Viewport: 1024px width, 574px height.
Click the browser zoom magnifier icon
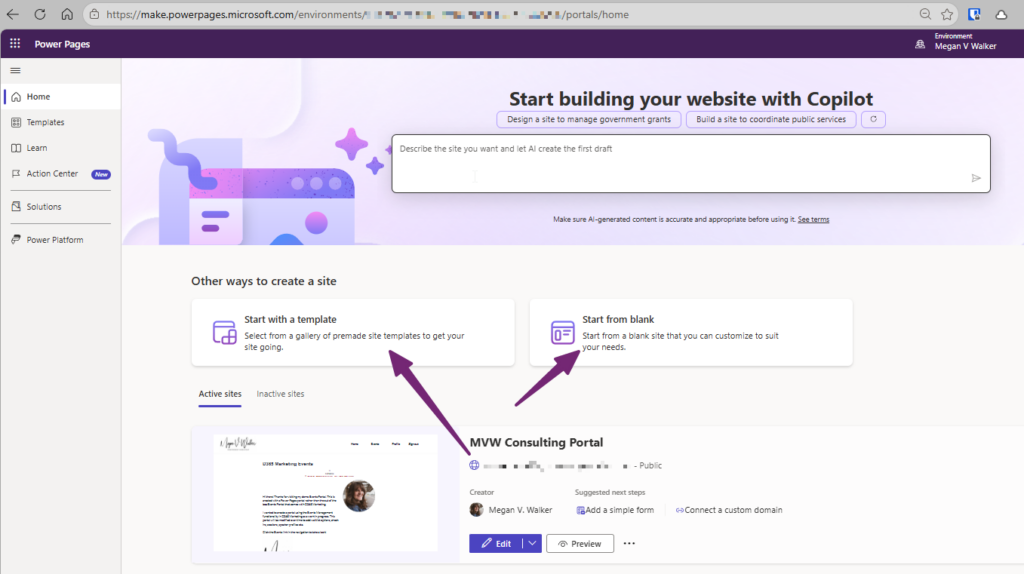pos(925,14)
